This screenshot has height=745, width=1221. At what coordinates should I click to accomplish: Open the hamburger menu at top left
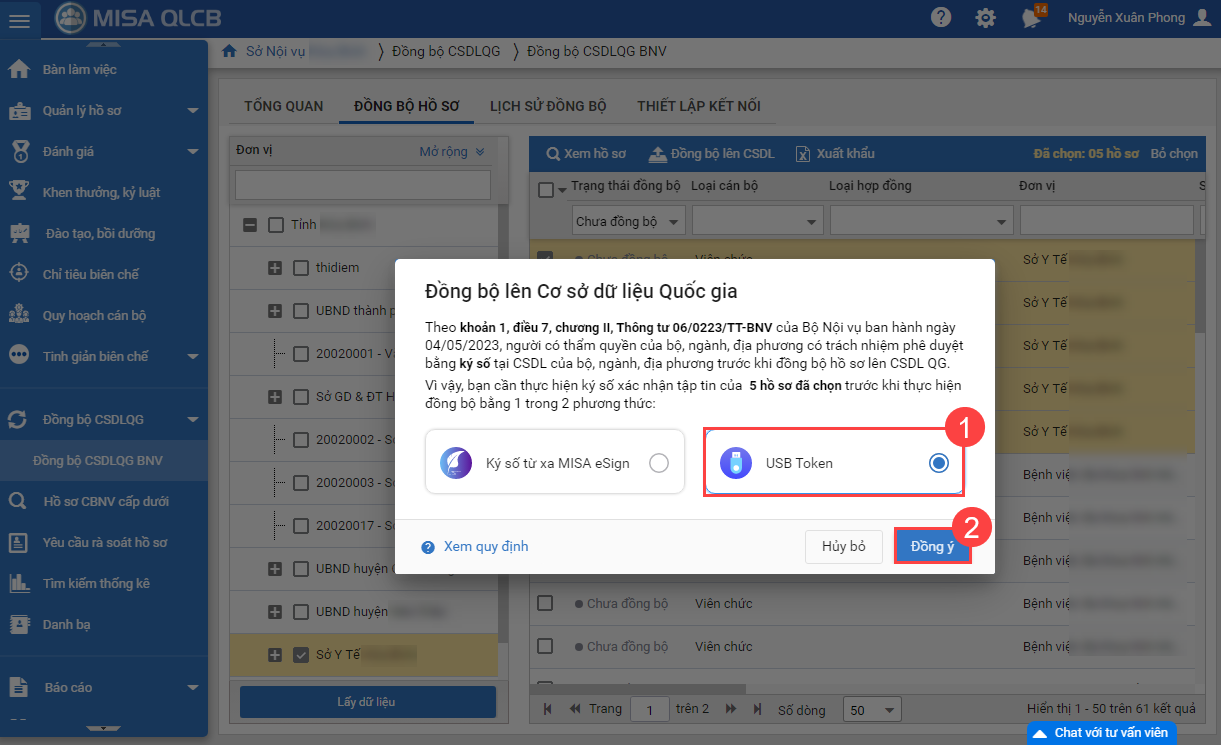(x=19, y=19)
